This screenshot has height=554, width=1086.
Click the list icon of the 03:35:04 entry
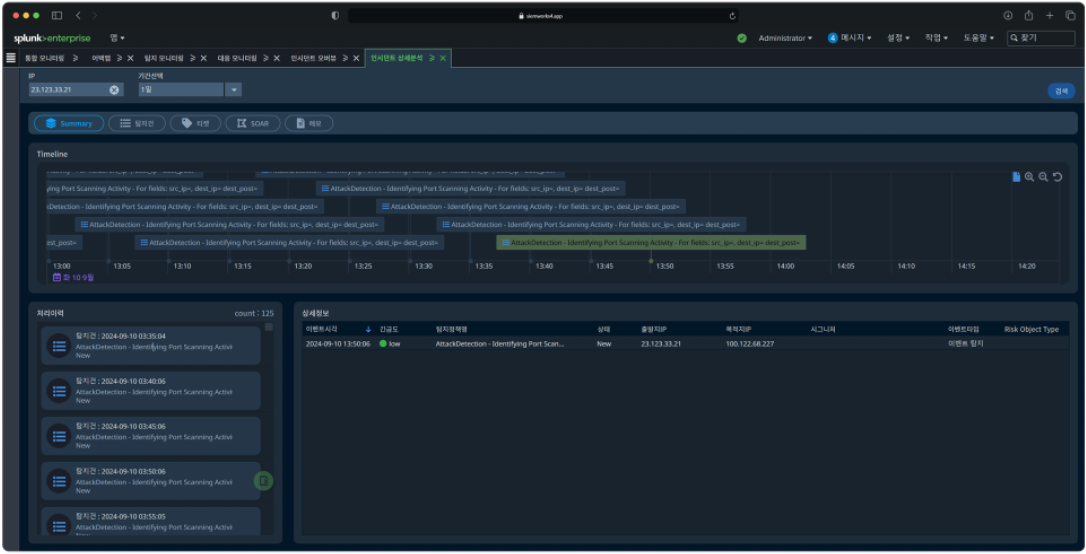(59, 346)
